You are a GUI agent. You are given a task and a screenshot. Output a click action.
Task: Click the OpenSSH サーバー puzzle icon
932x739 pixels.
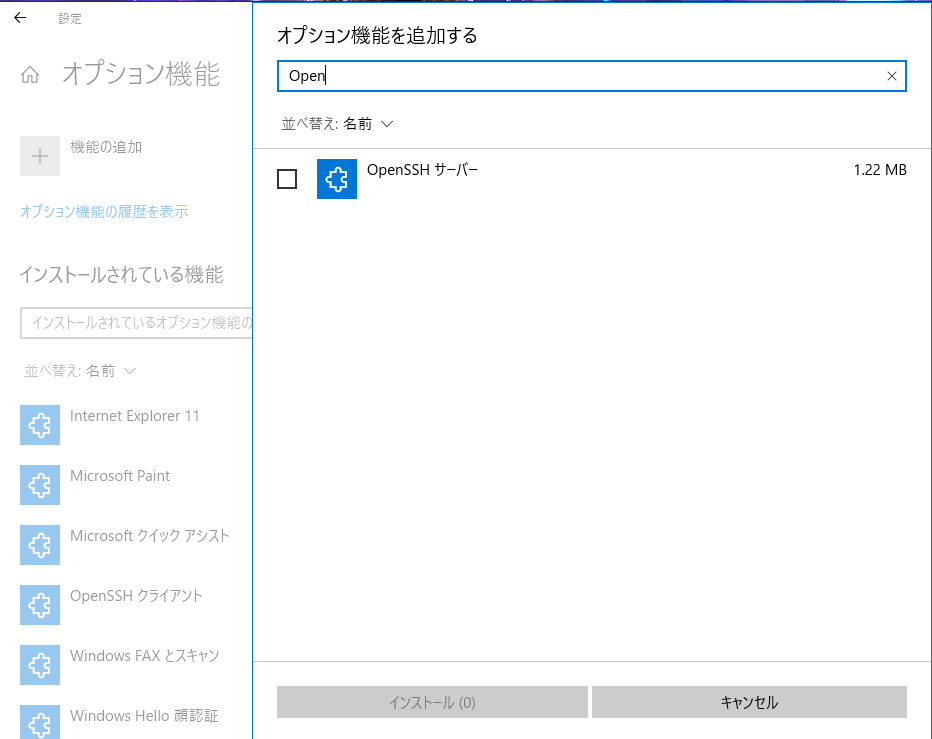click(337, 179)
